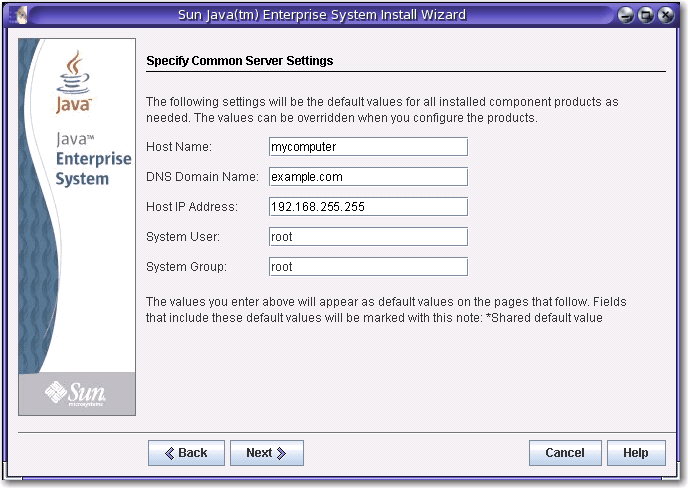This screenshot has height=488, width=688.
Task: Click the Java Enterprise System sidebar text
Action: pos(91,160)
